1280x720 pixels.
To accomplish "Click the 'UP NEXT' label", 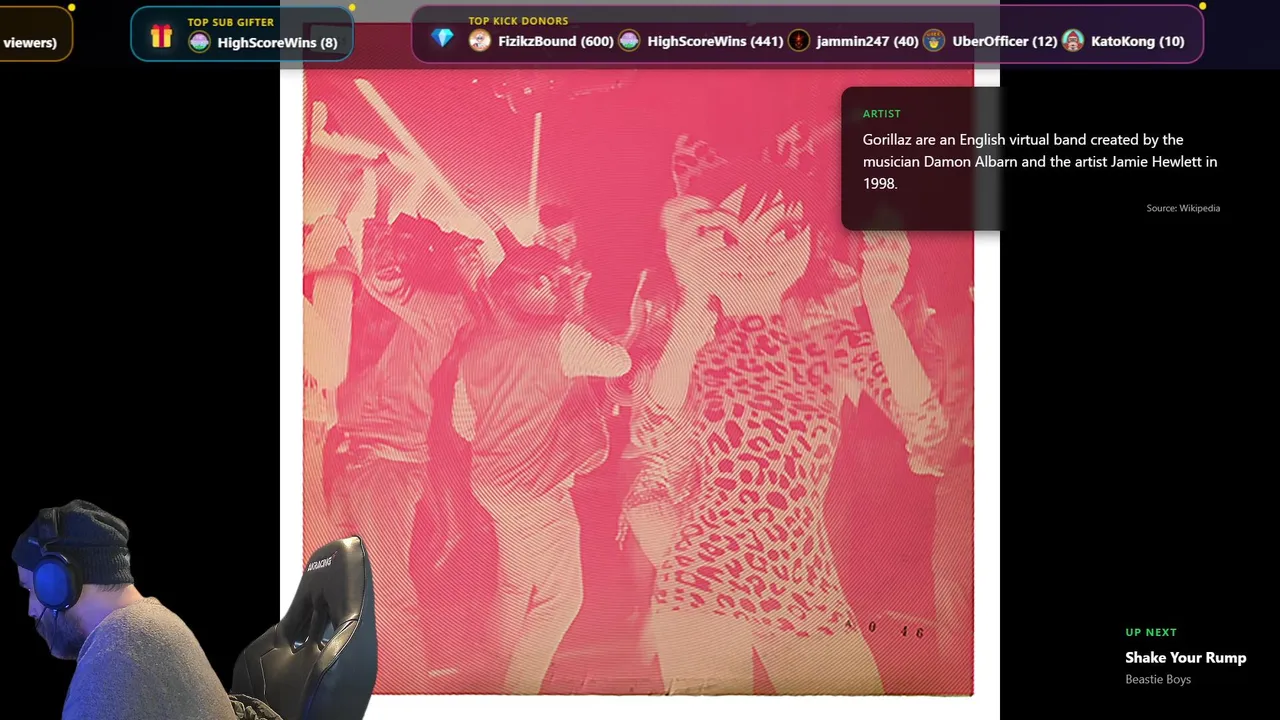I will pyautogui.click(x=1151, y=632).
